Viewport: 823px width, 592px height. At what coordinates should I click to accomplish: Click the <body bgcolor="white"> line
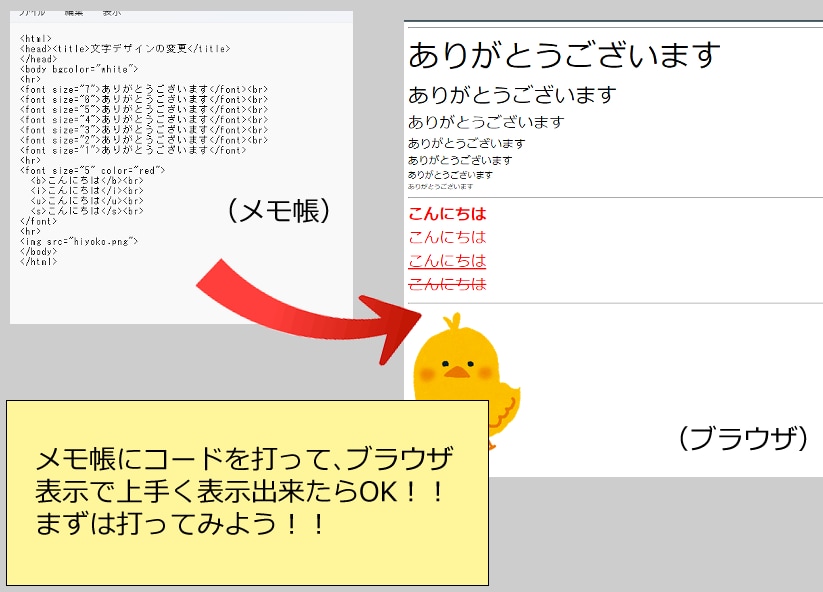coord(79,69)
